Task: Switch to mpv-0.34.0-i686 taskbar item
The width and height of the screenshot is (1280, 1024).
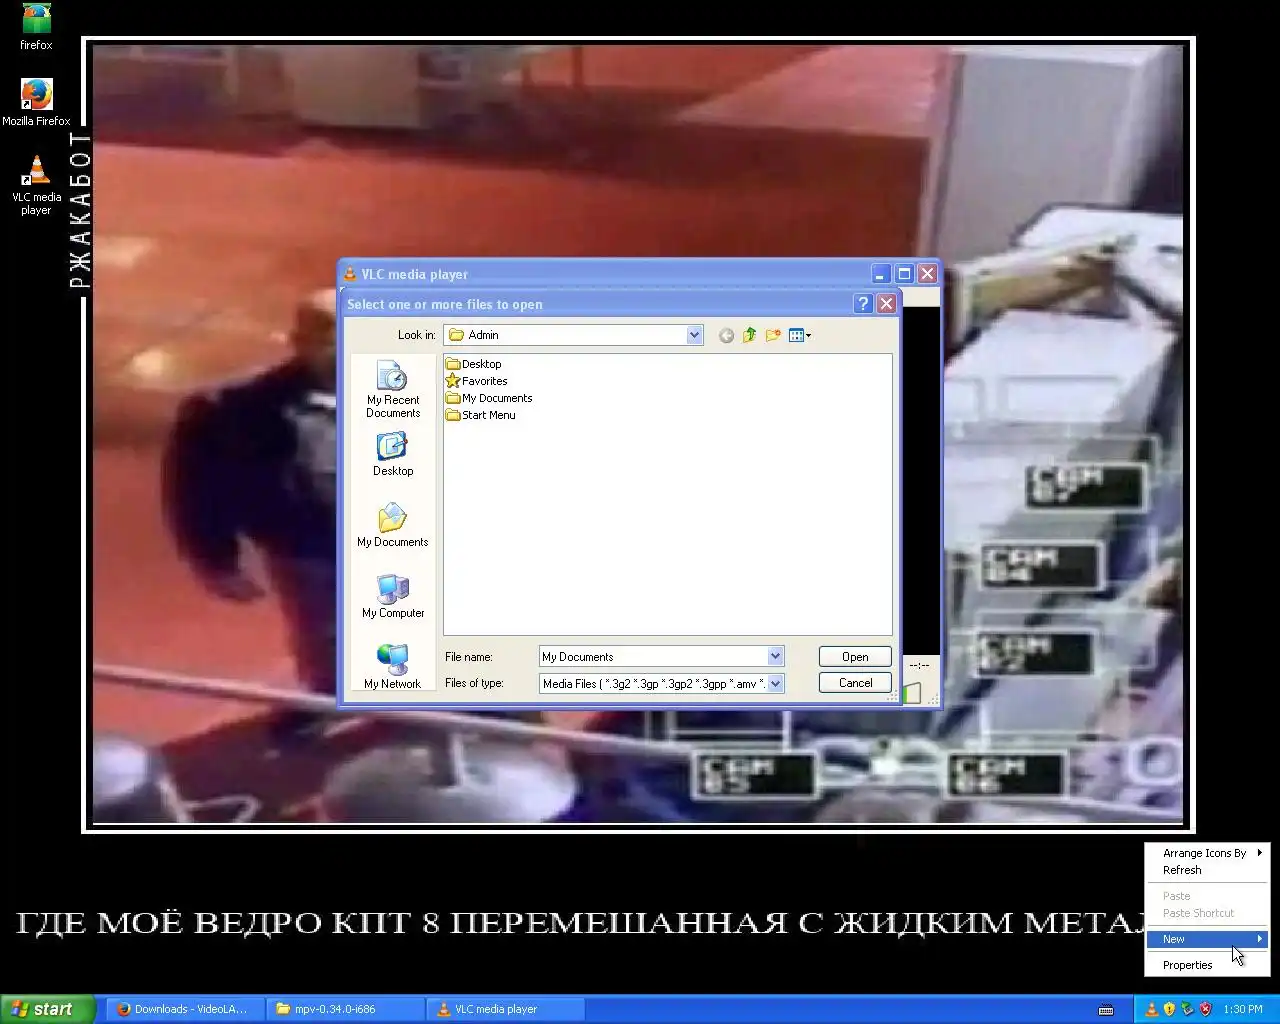Action: pyautogui.click(x=344, y=1009)
